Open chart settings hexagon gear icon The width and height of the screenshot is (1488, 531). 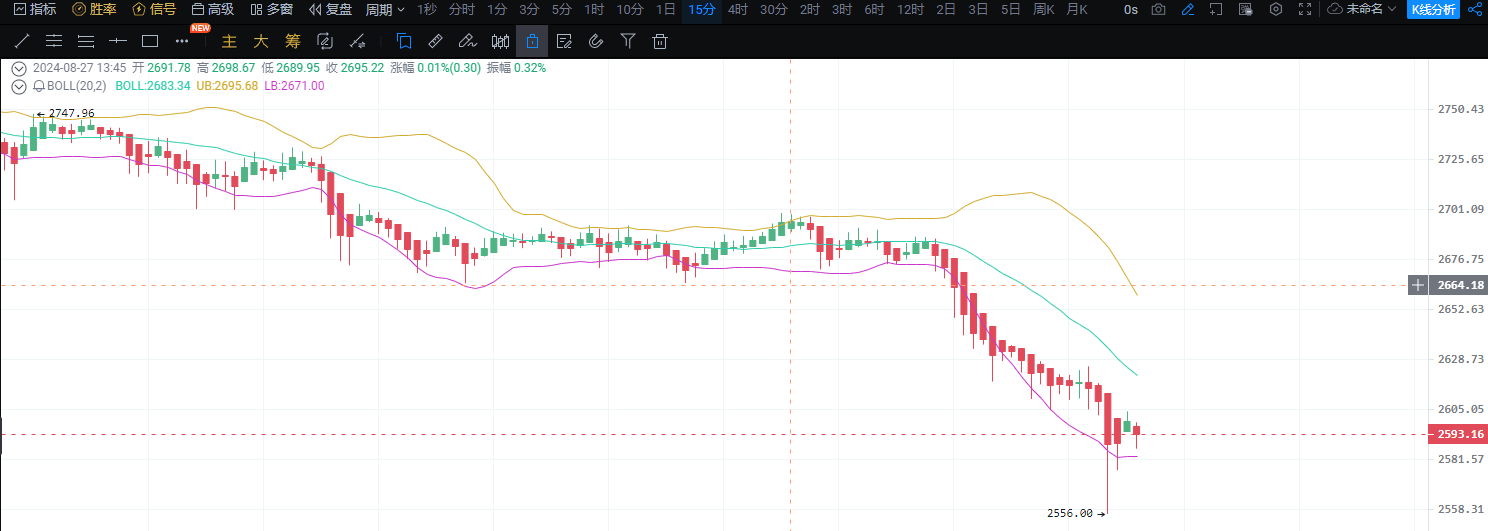[x=1275, y=10]
